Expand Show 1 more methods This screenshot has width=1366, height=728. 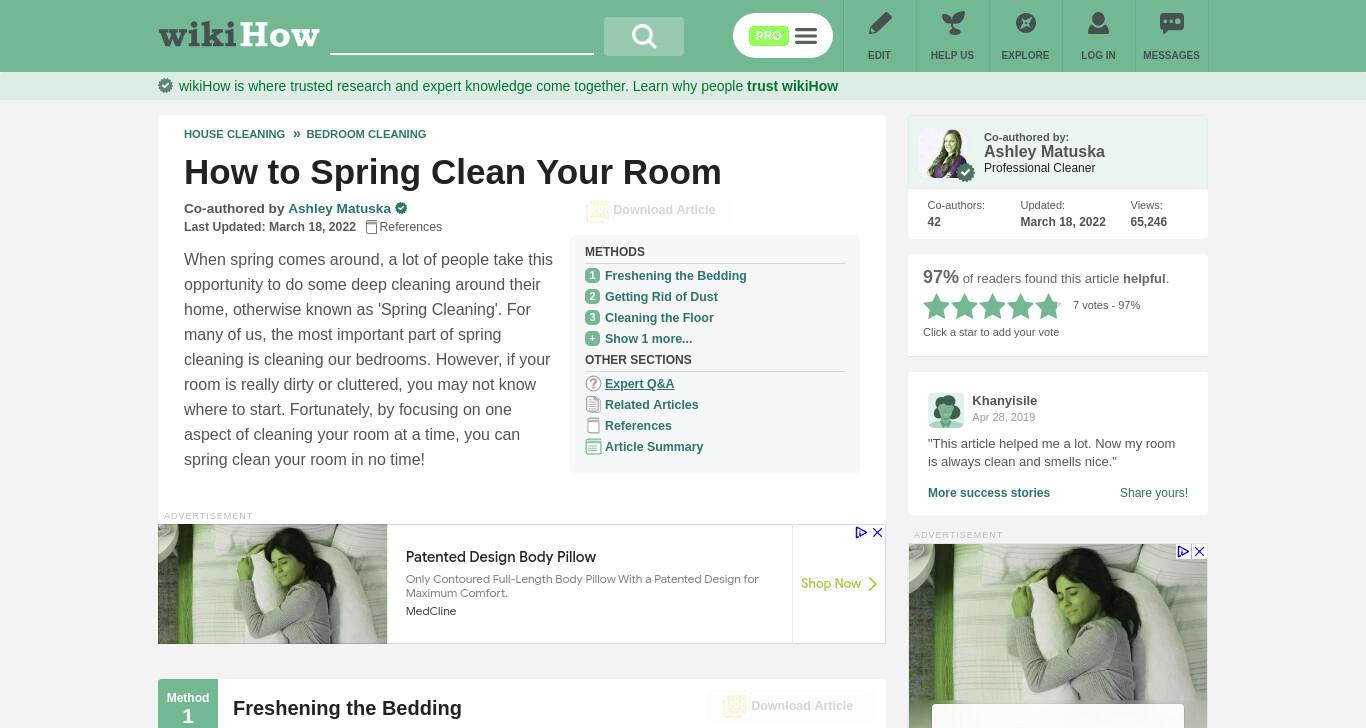point(648,339)
